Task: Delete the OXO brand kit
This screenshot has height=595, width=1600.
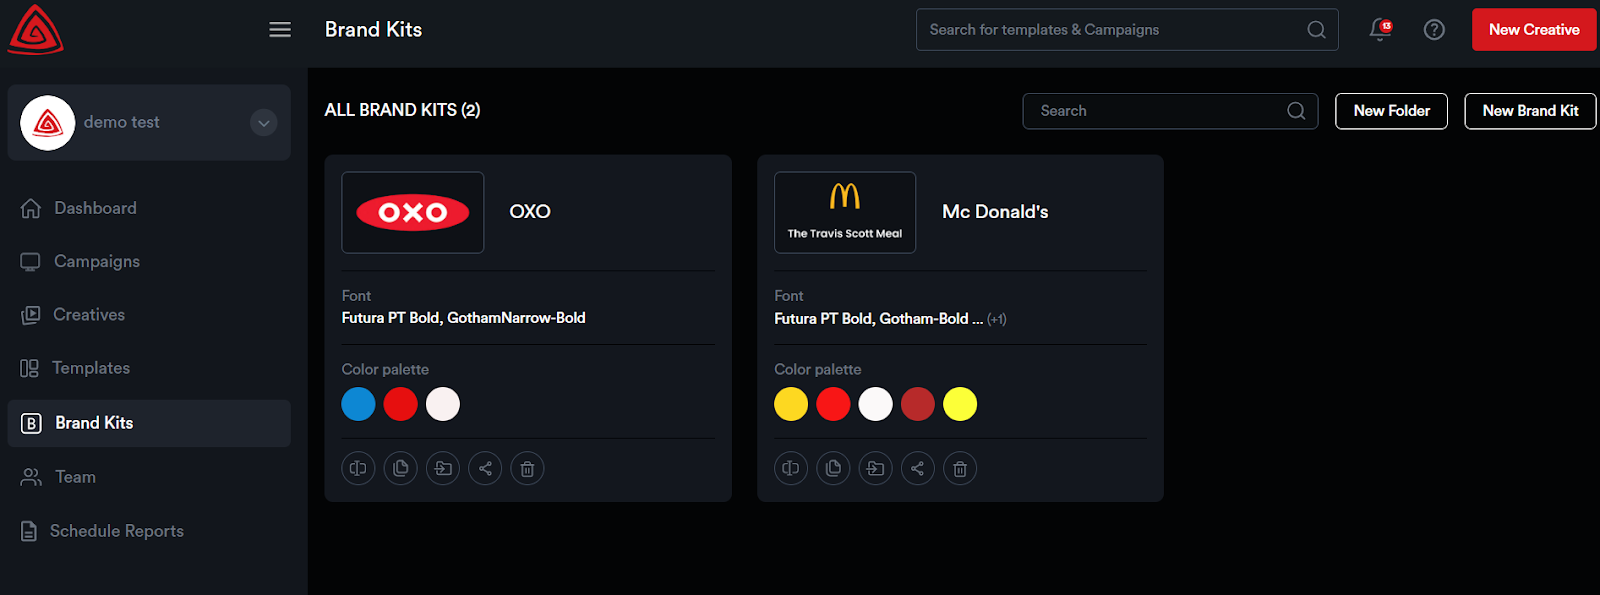Action: (x=528, y=468)
